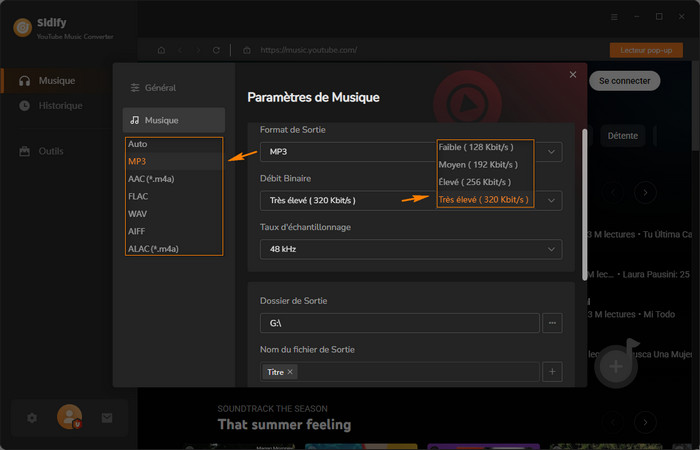Open the hamburger menu in the title bar
The image size is (700, 450).
[x=614, y=17]
